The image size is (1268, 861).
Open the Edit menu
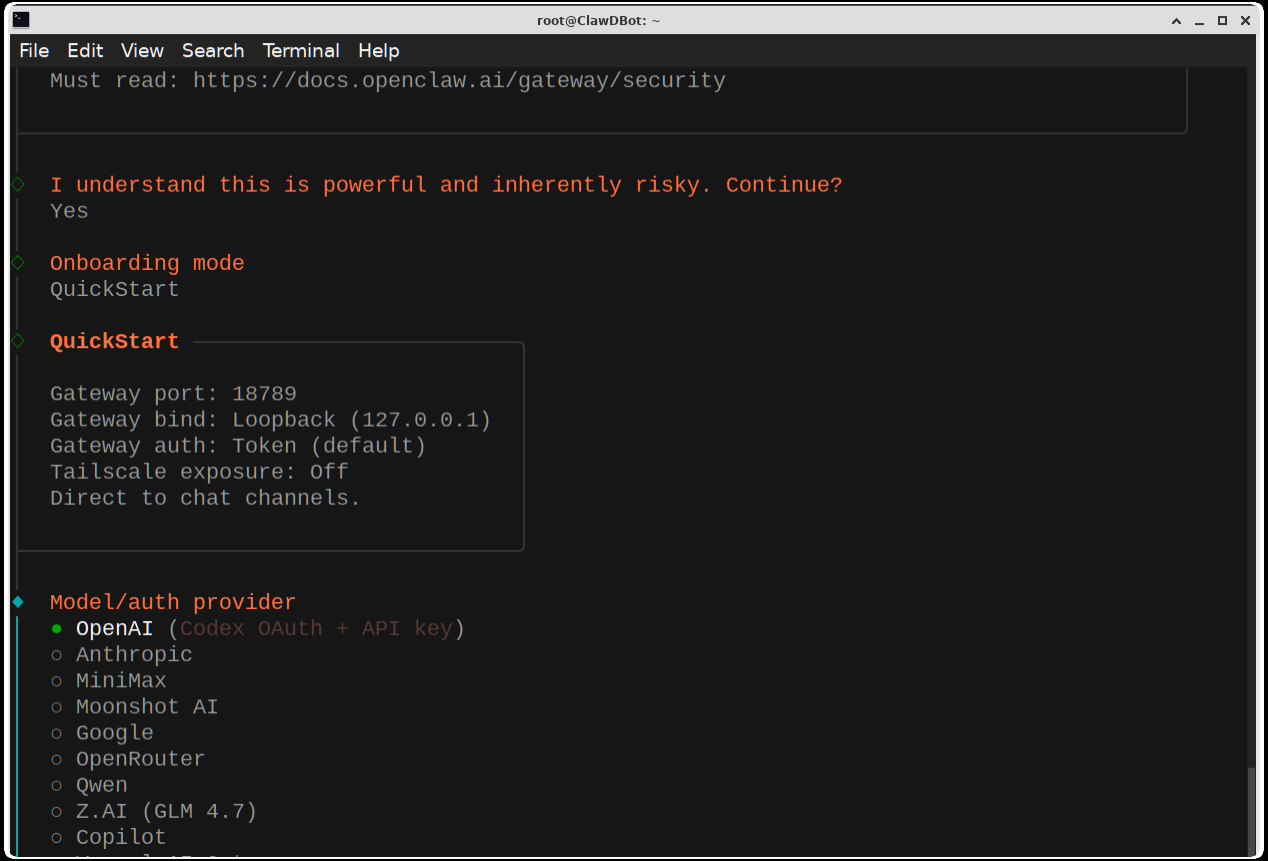tap(85, 50)
